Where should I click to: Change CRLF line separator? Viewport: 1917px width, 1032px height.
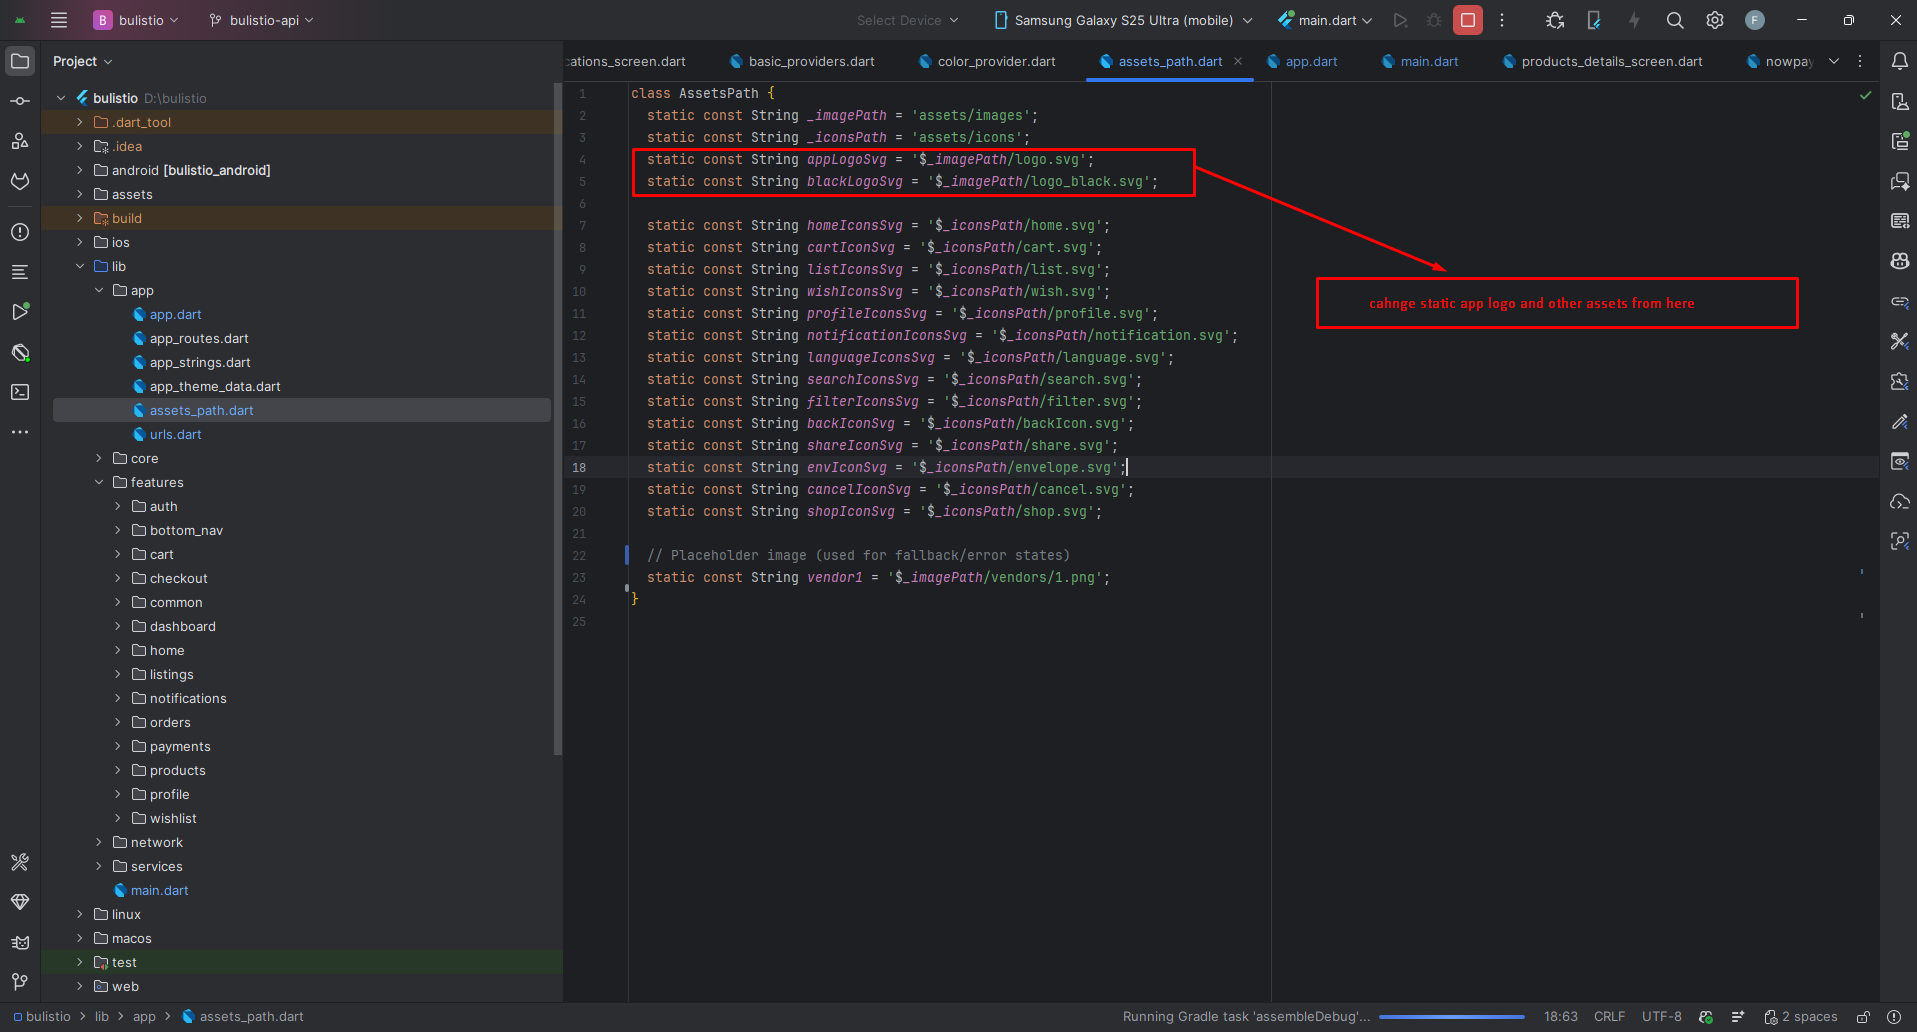(1609, 1017)
